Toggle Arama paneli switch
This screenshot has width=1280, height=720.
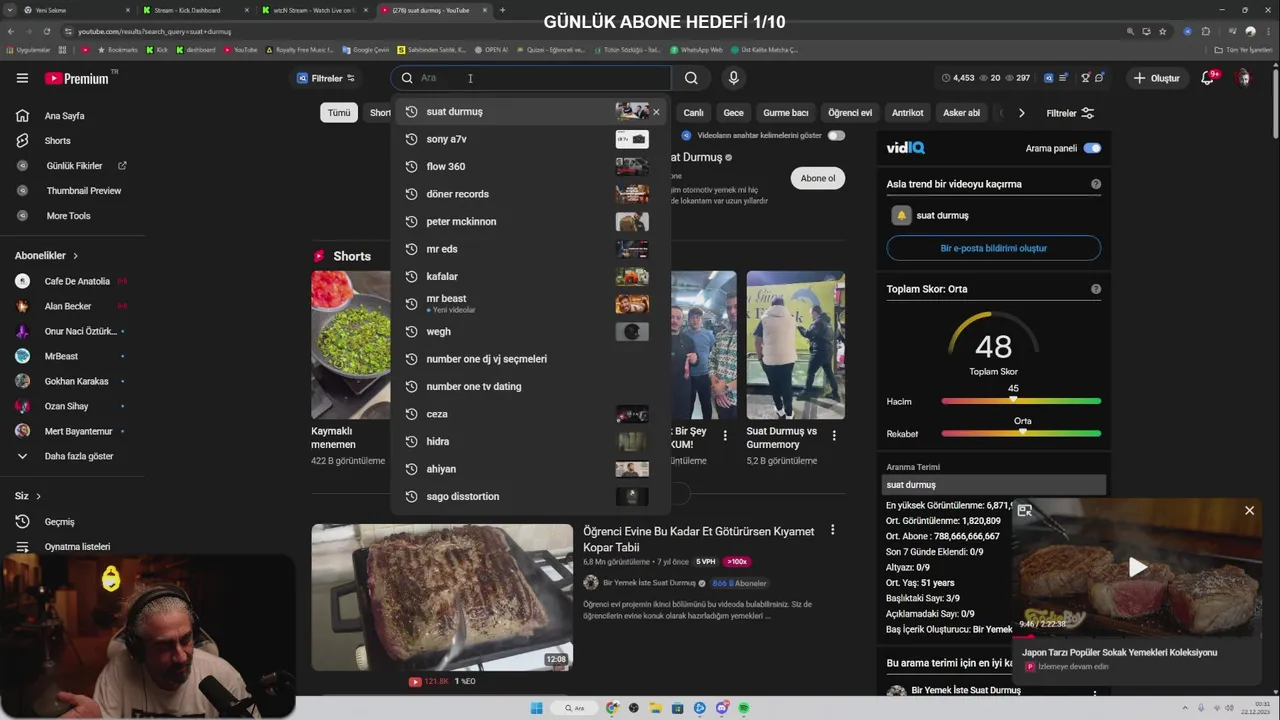pyautogui.click(x=1092, y=148)
